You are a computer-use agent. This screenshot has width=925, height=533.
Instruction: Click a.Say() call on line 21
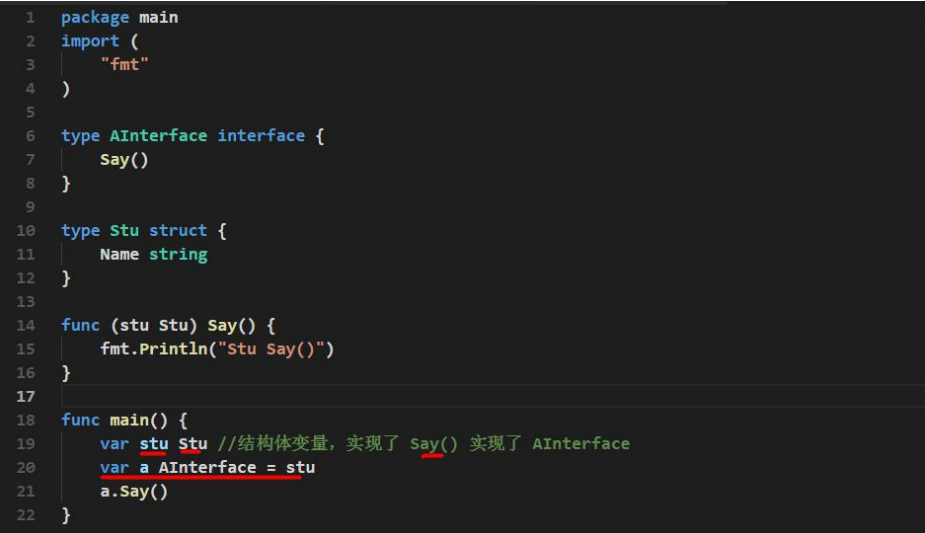click(134, 491)
